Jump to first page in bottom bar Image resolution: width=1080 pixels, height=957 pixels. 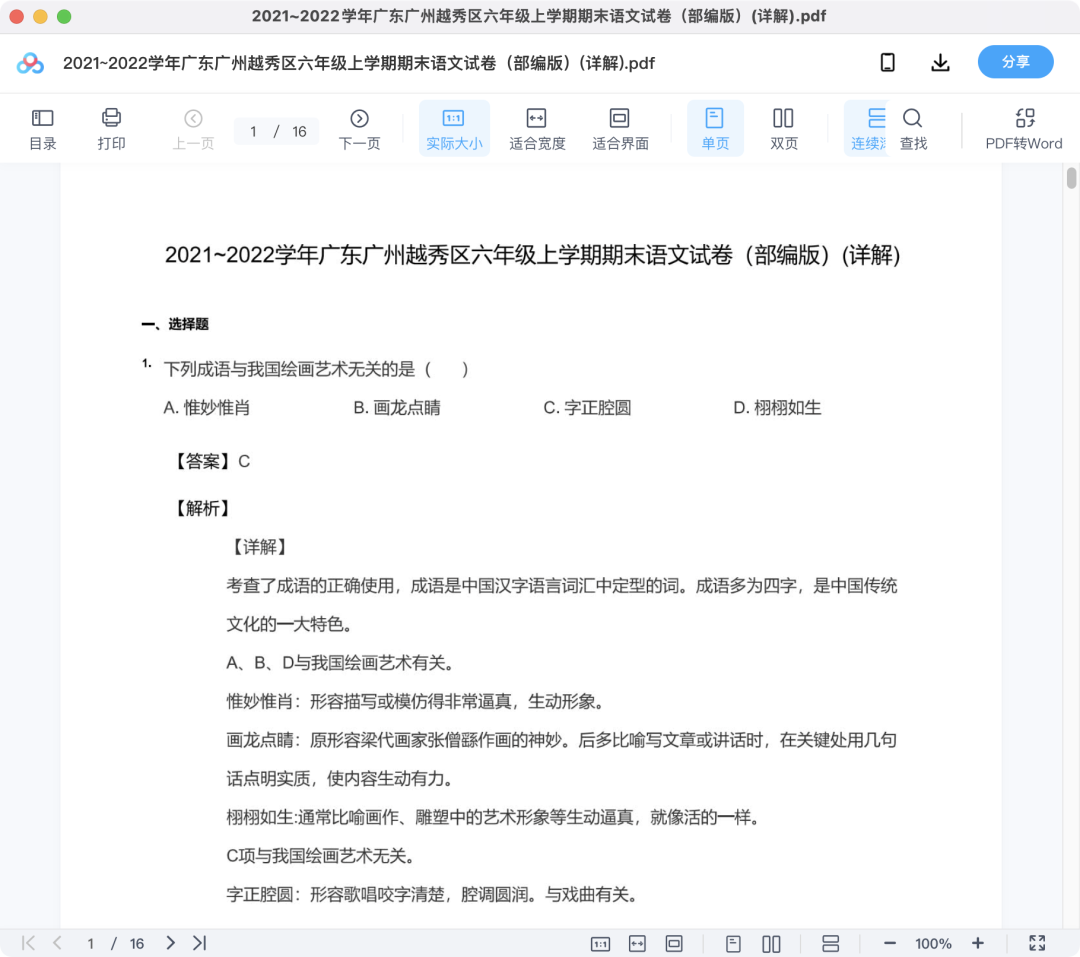tap(28, 943)
